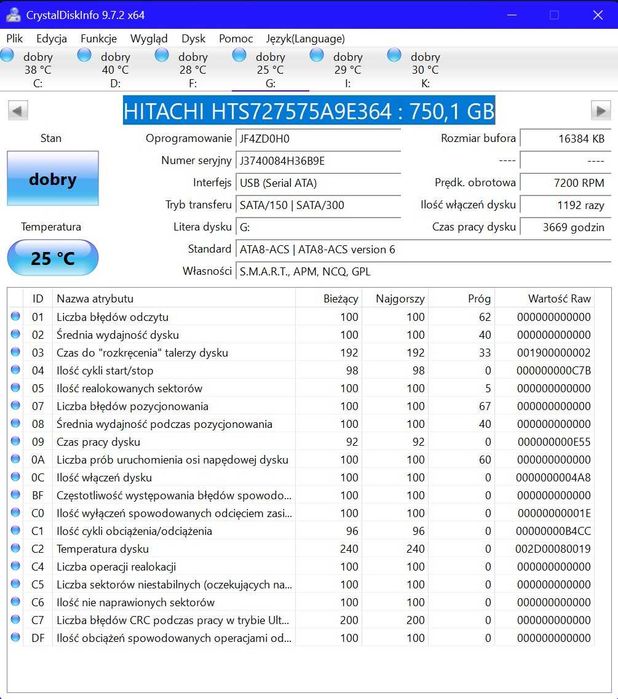Click status orb for attribute 01 row
This screenshot has height=699, width=618.
[x=16, y=317]
